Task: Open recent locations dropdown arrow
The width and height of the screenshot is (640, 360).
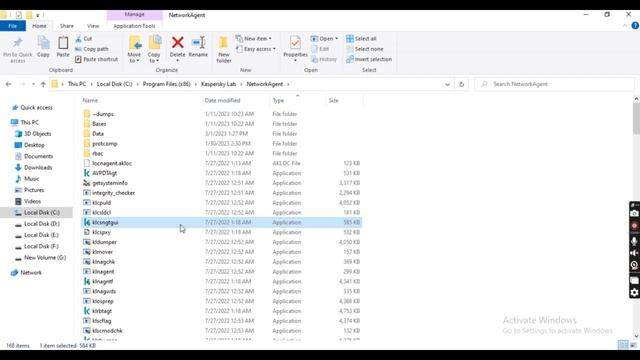Action: pyautogui.click(x=33, y=84)
